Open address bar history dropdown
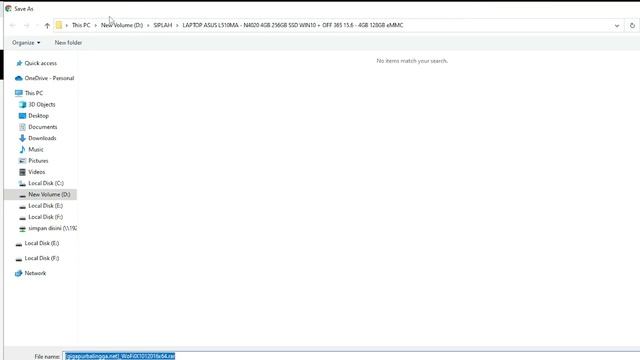This screenshot has width=640, height=360. [x=617, y=26]
